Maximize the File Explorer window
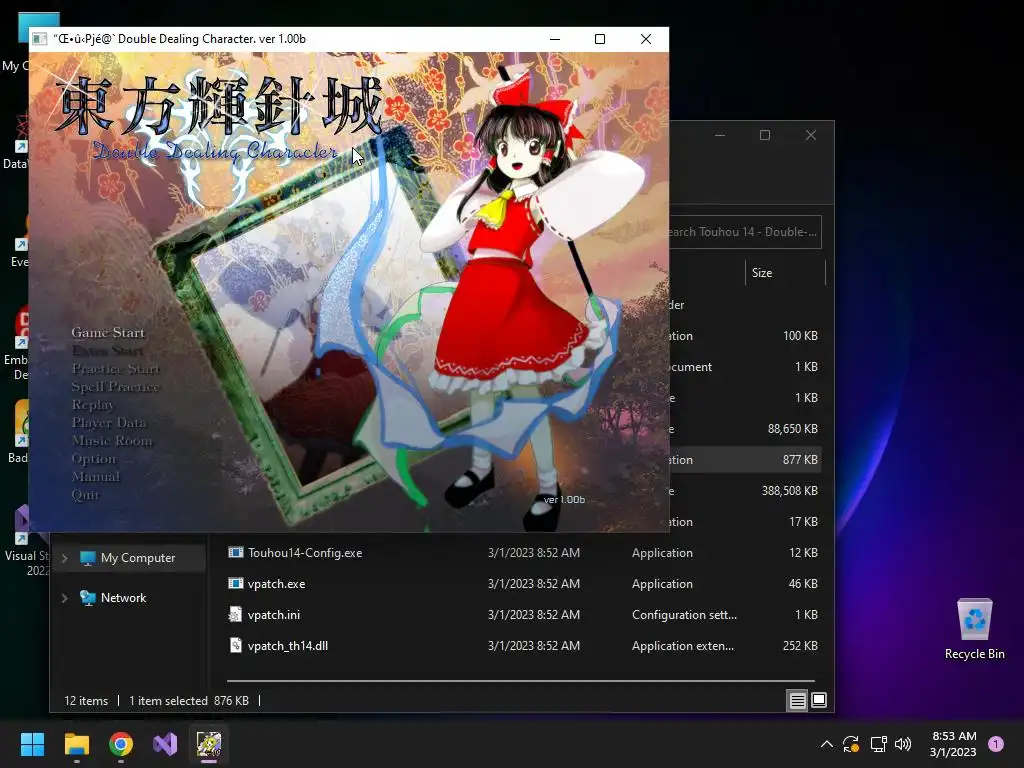The height and width of the screenshot is (768, 1024). point(765,135)
